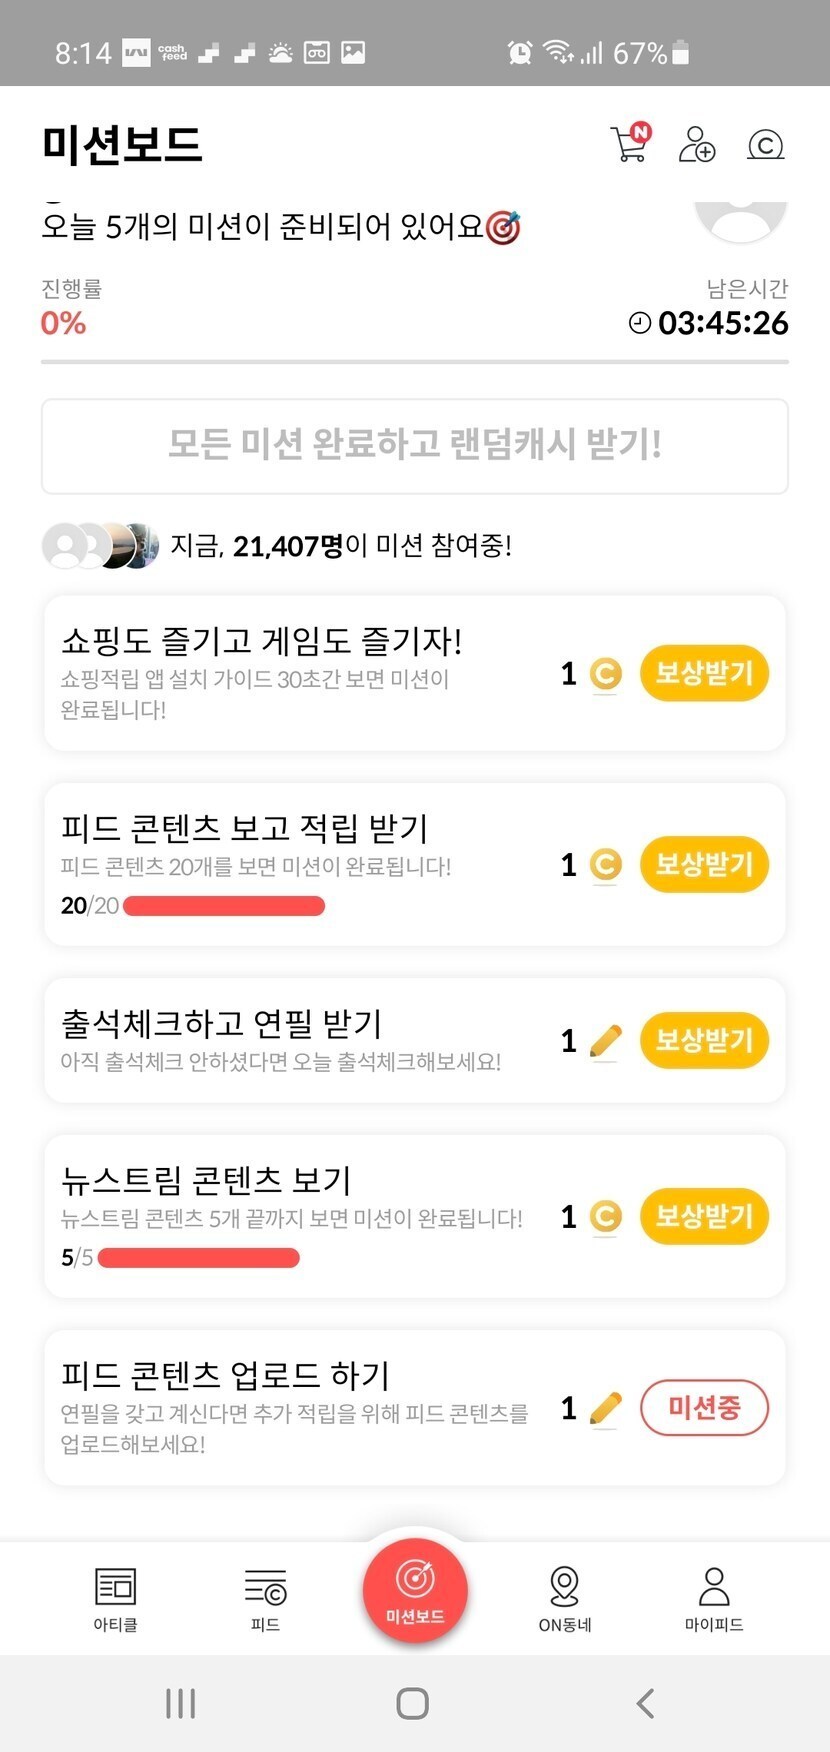This screenshot has width=830, height=1752.
Task: Claim reward for 쇼핑도 즐기고 게임도 즐기자 mission
Action: [704, 673]
